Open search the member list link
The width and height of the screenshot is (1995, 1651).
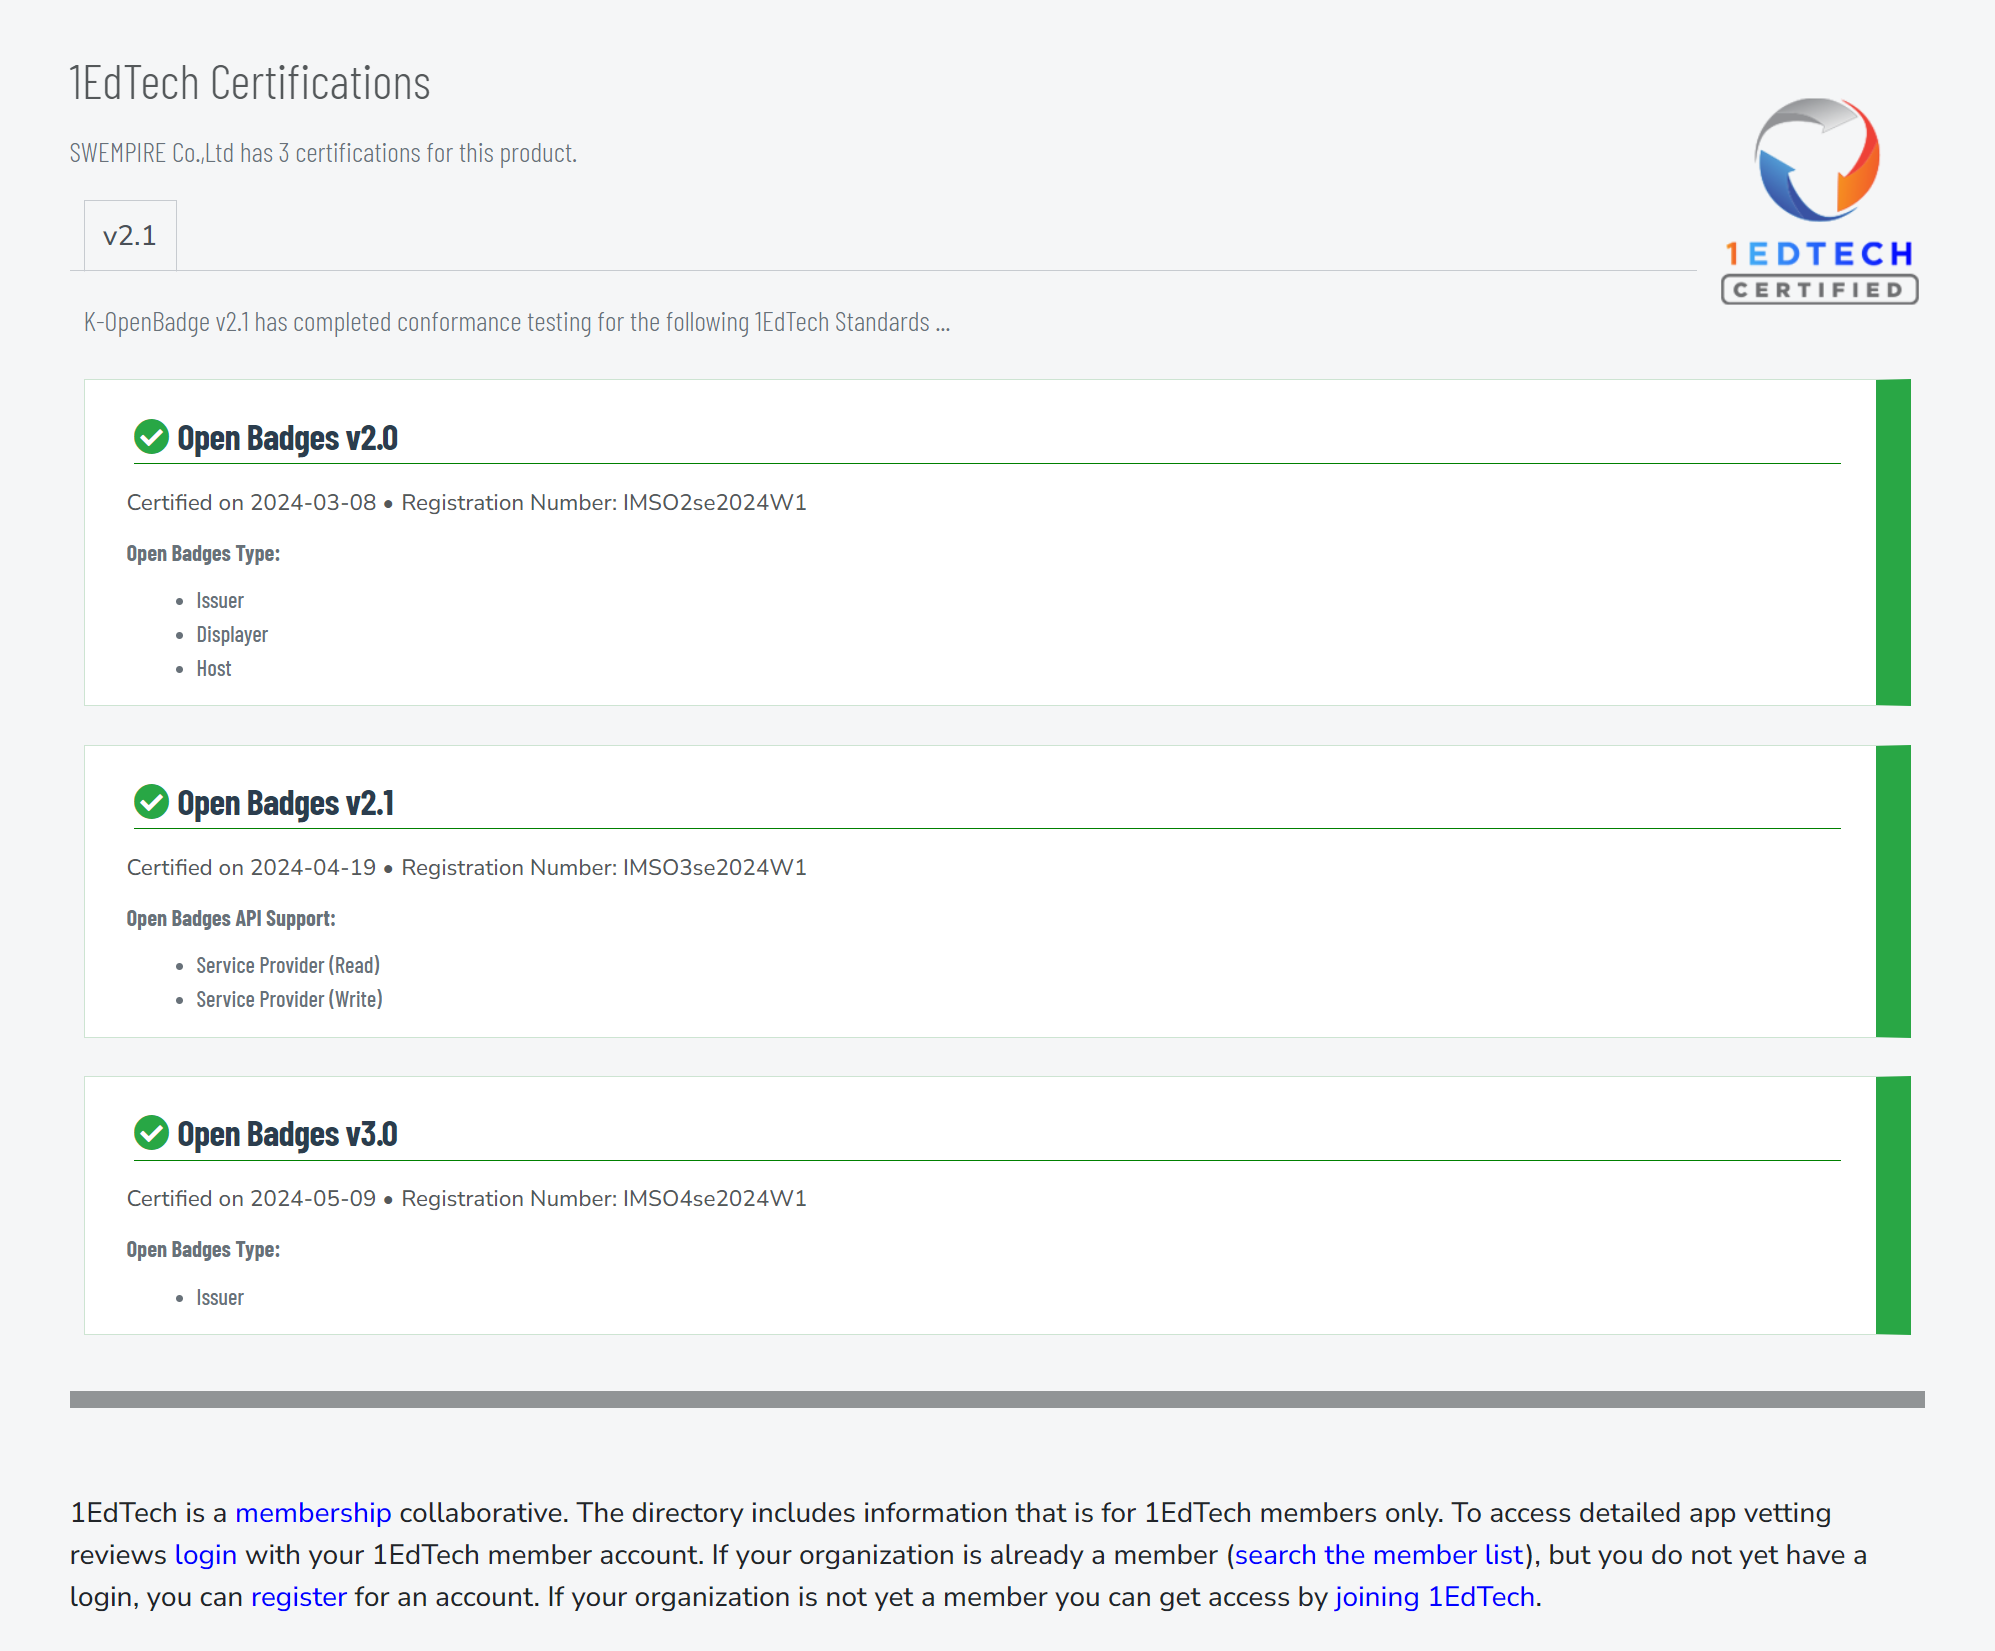1379,1555
